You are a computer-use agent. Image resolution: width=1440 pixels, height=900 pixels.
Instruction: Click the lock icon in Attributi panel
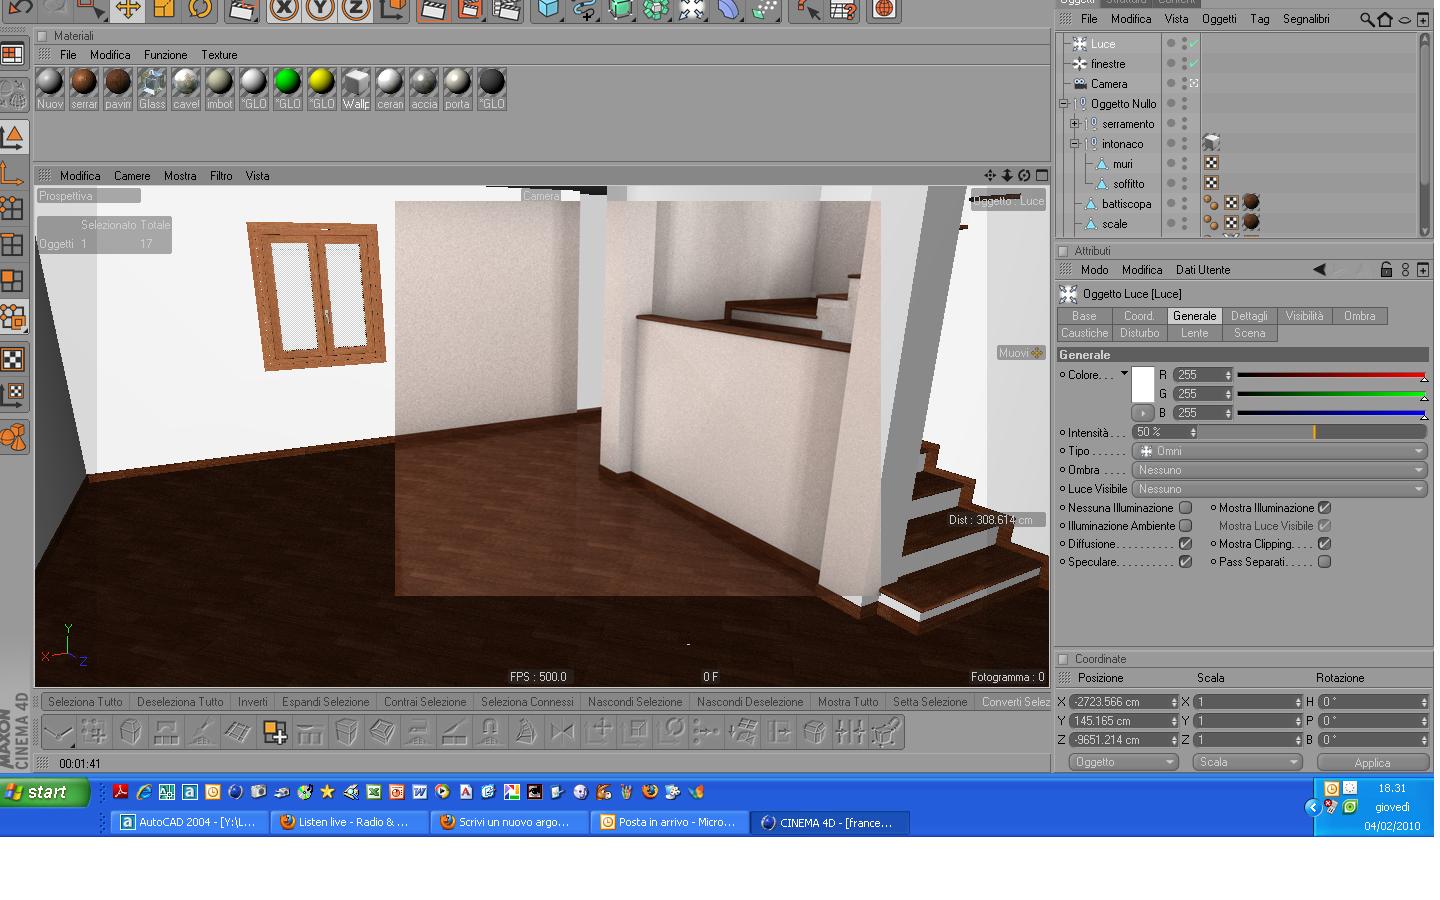pyautogui.click(x=1386, y=270)
